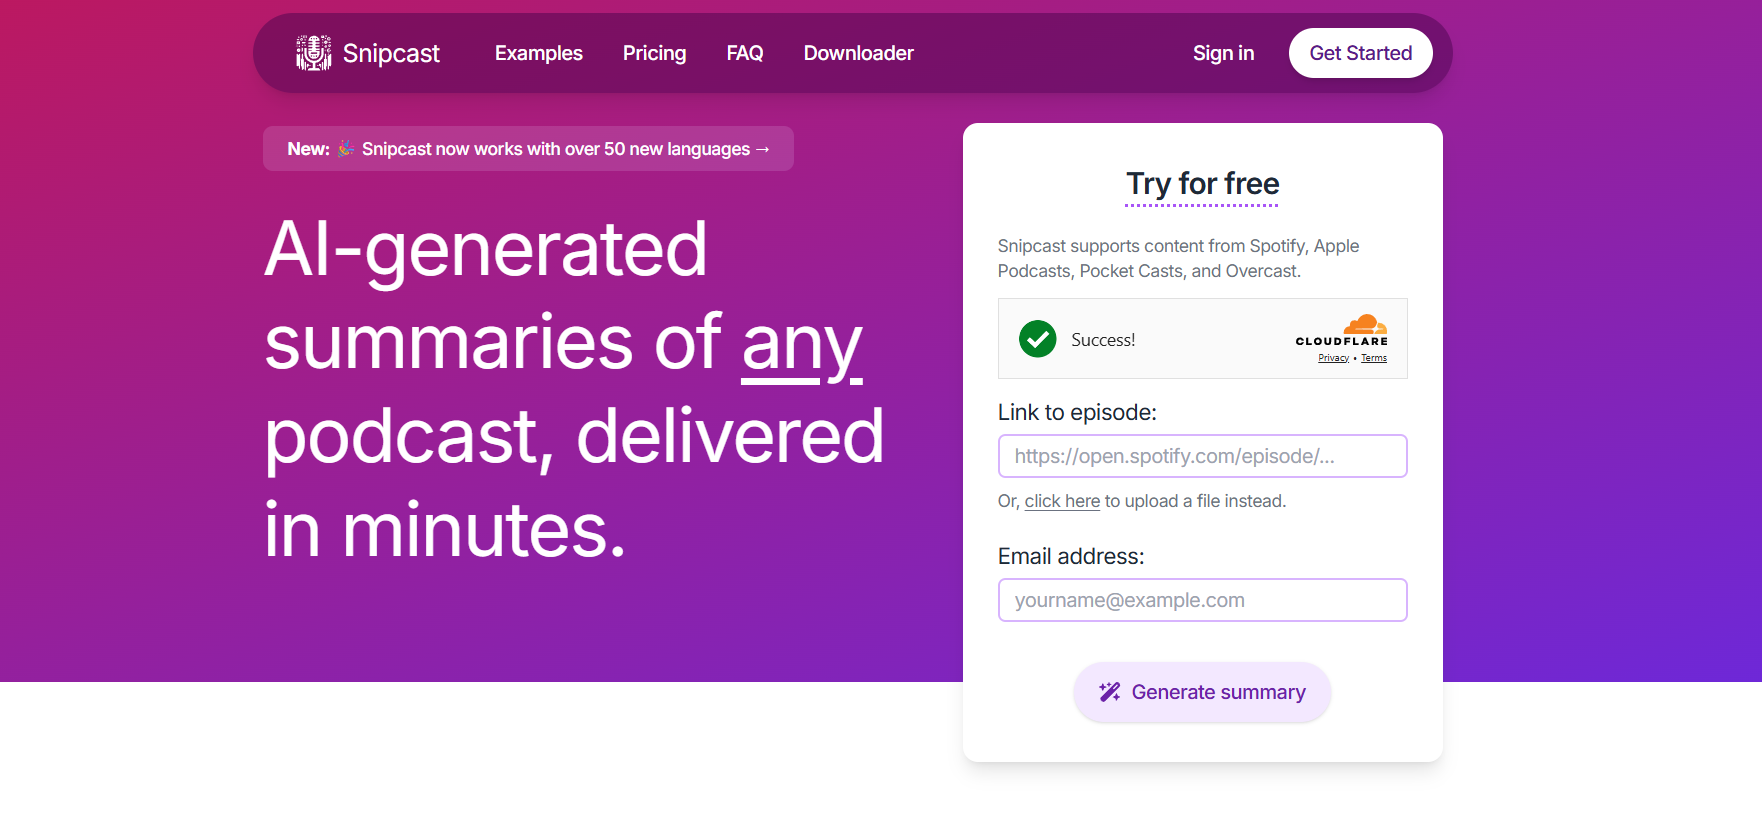Viewport: 1762px width, 820px height.
Task: Navigate to the Downloader page
Action: click(x=859, y=53)
